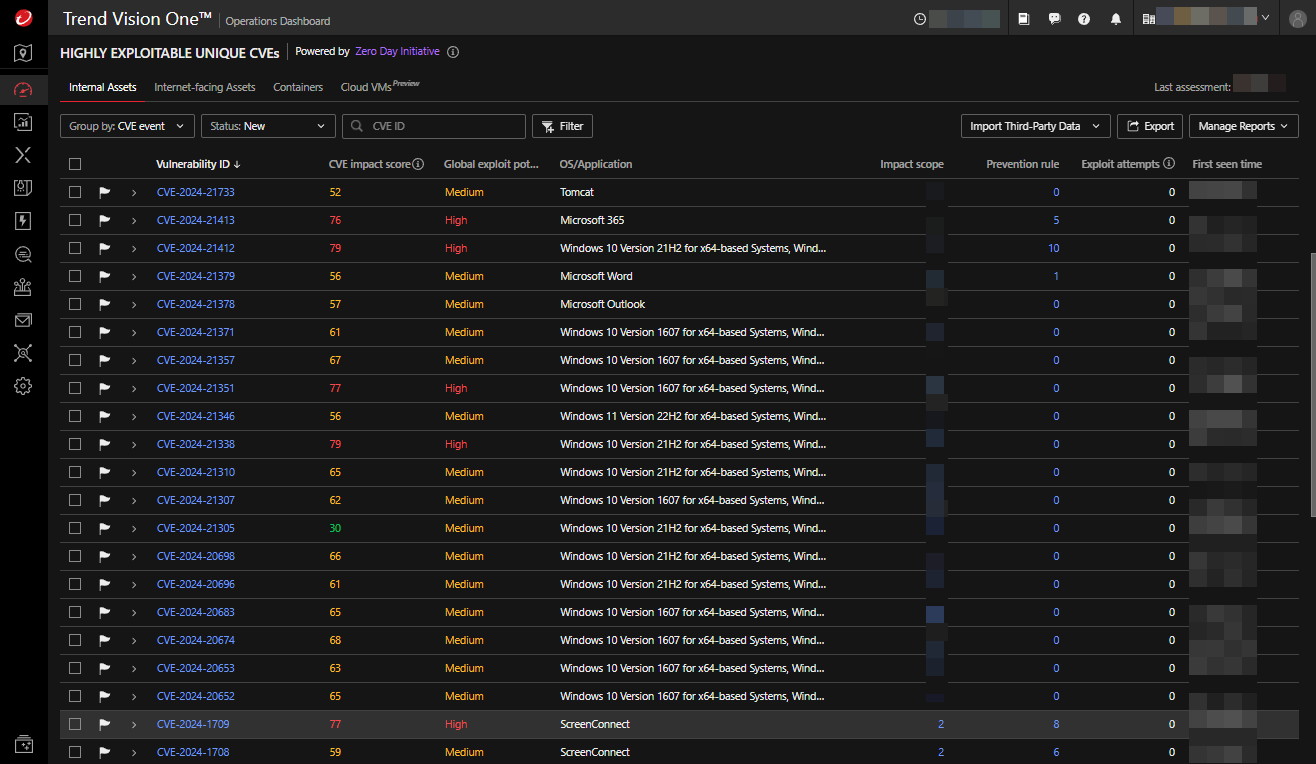Click the info icon beside Zero Day Initiative
Viewport: 1316px width, 764px height.
453,52
